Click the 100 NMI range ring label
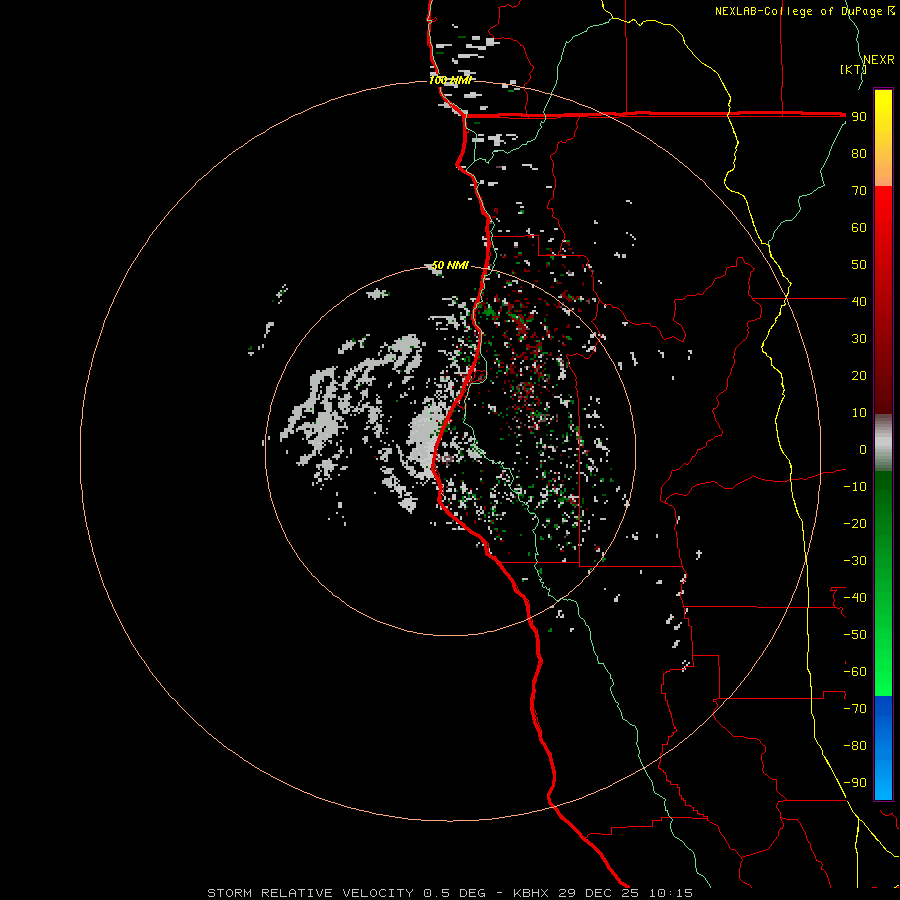 450,80
